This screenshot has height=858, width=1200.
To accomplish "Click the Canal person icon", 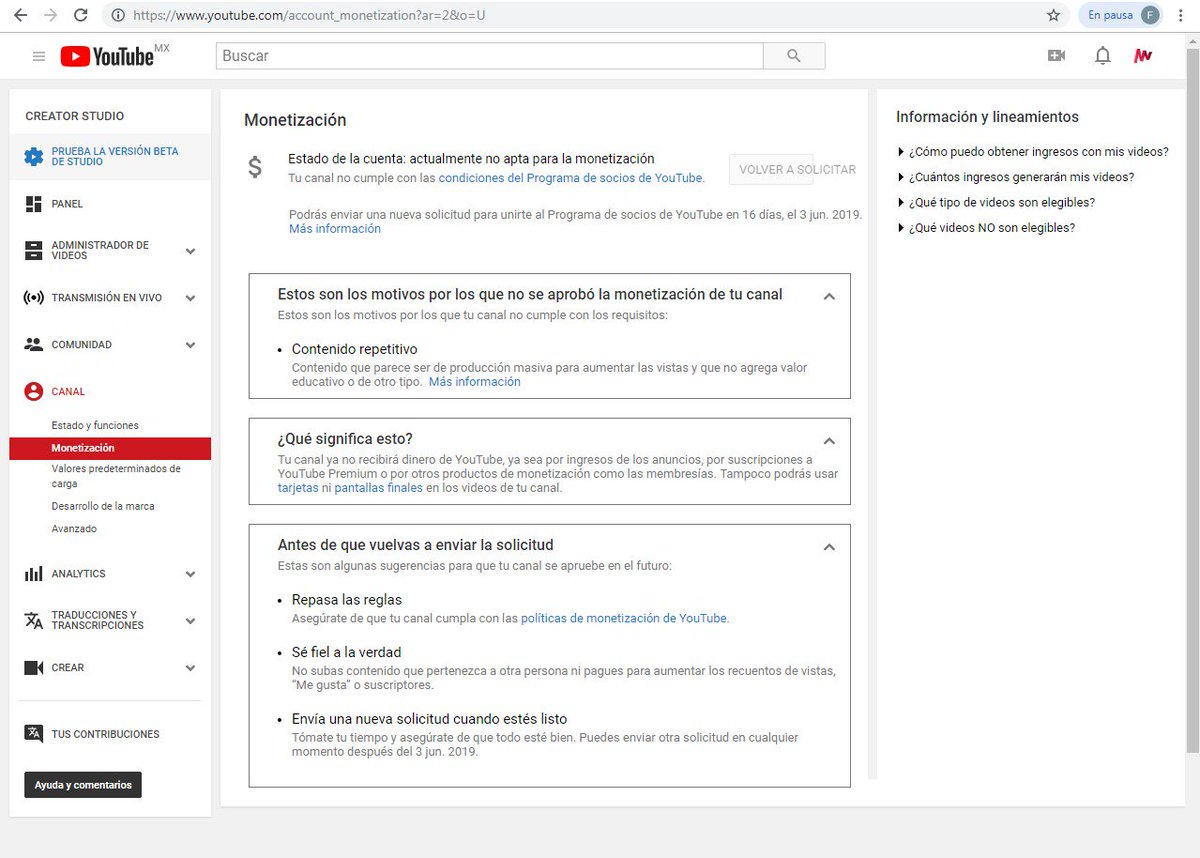I will 33,392.
